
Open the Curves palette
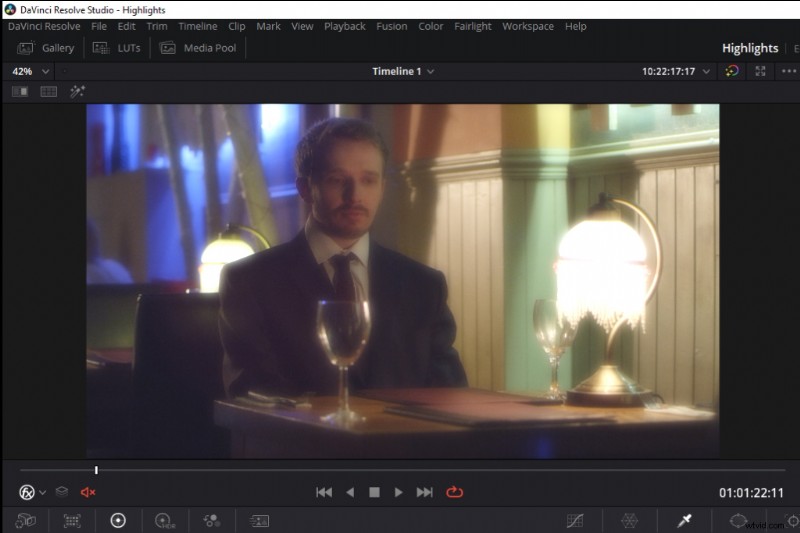click(x=575, y=521)
